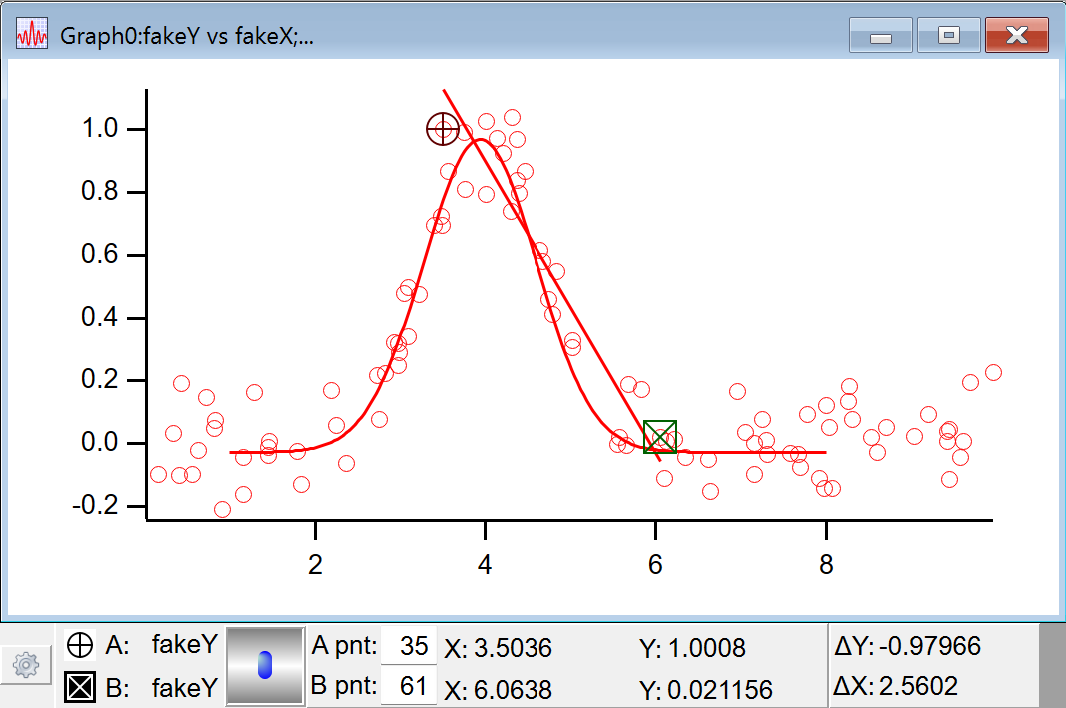Click the B pnt field showing 61
This screenshot has width=1066, height=708.
(x=409, y=687)
